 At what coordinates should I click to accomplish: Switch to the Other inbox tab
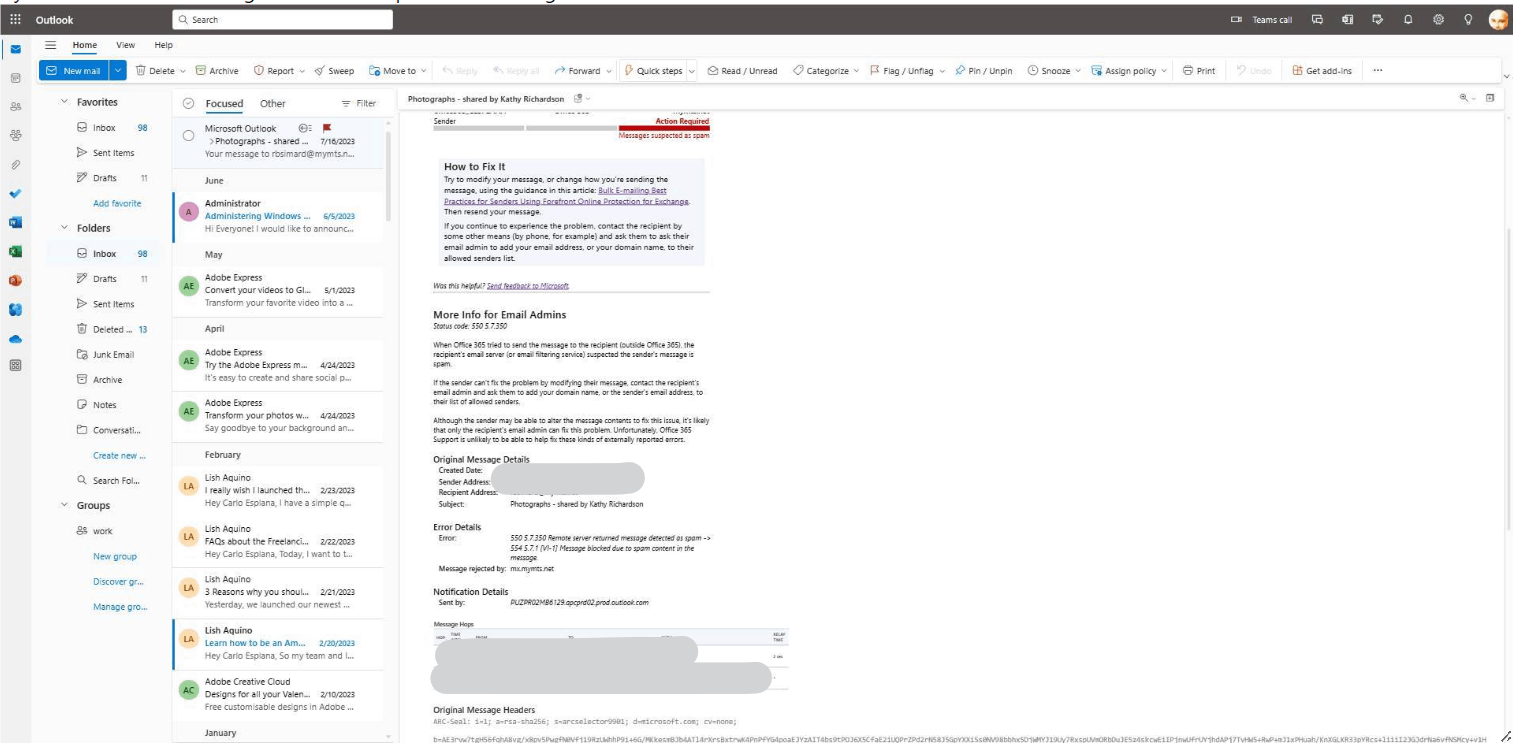tap(272, 103)
